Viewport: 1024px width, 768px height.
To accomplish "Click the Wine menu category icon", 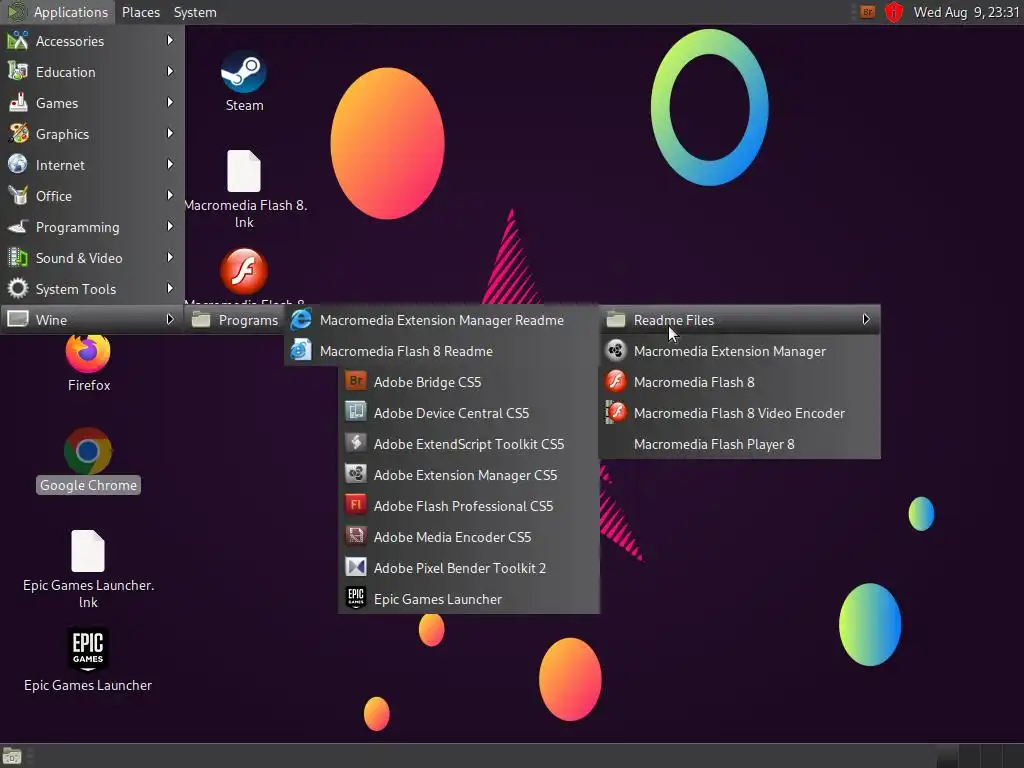I will click(18, 319).
